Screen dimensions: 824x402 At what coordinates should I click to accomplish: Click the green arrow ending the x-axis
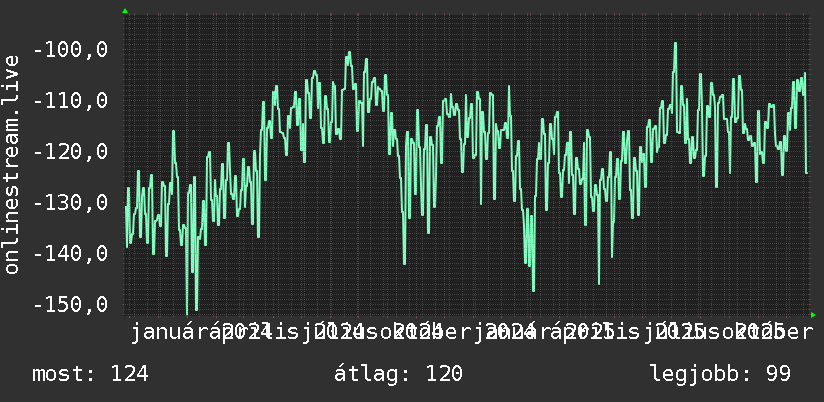click(813, 315)
